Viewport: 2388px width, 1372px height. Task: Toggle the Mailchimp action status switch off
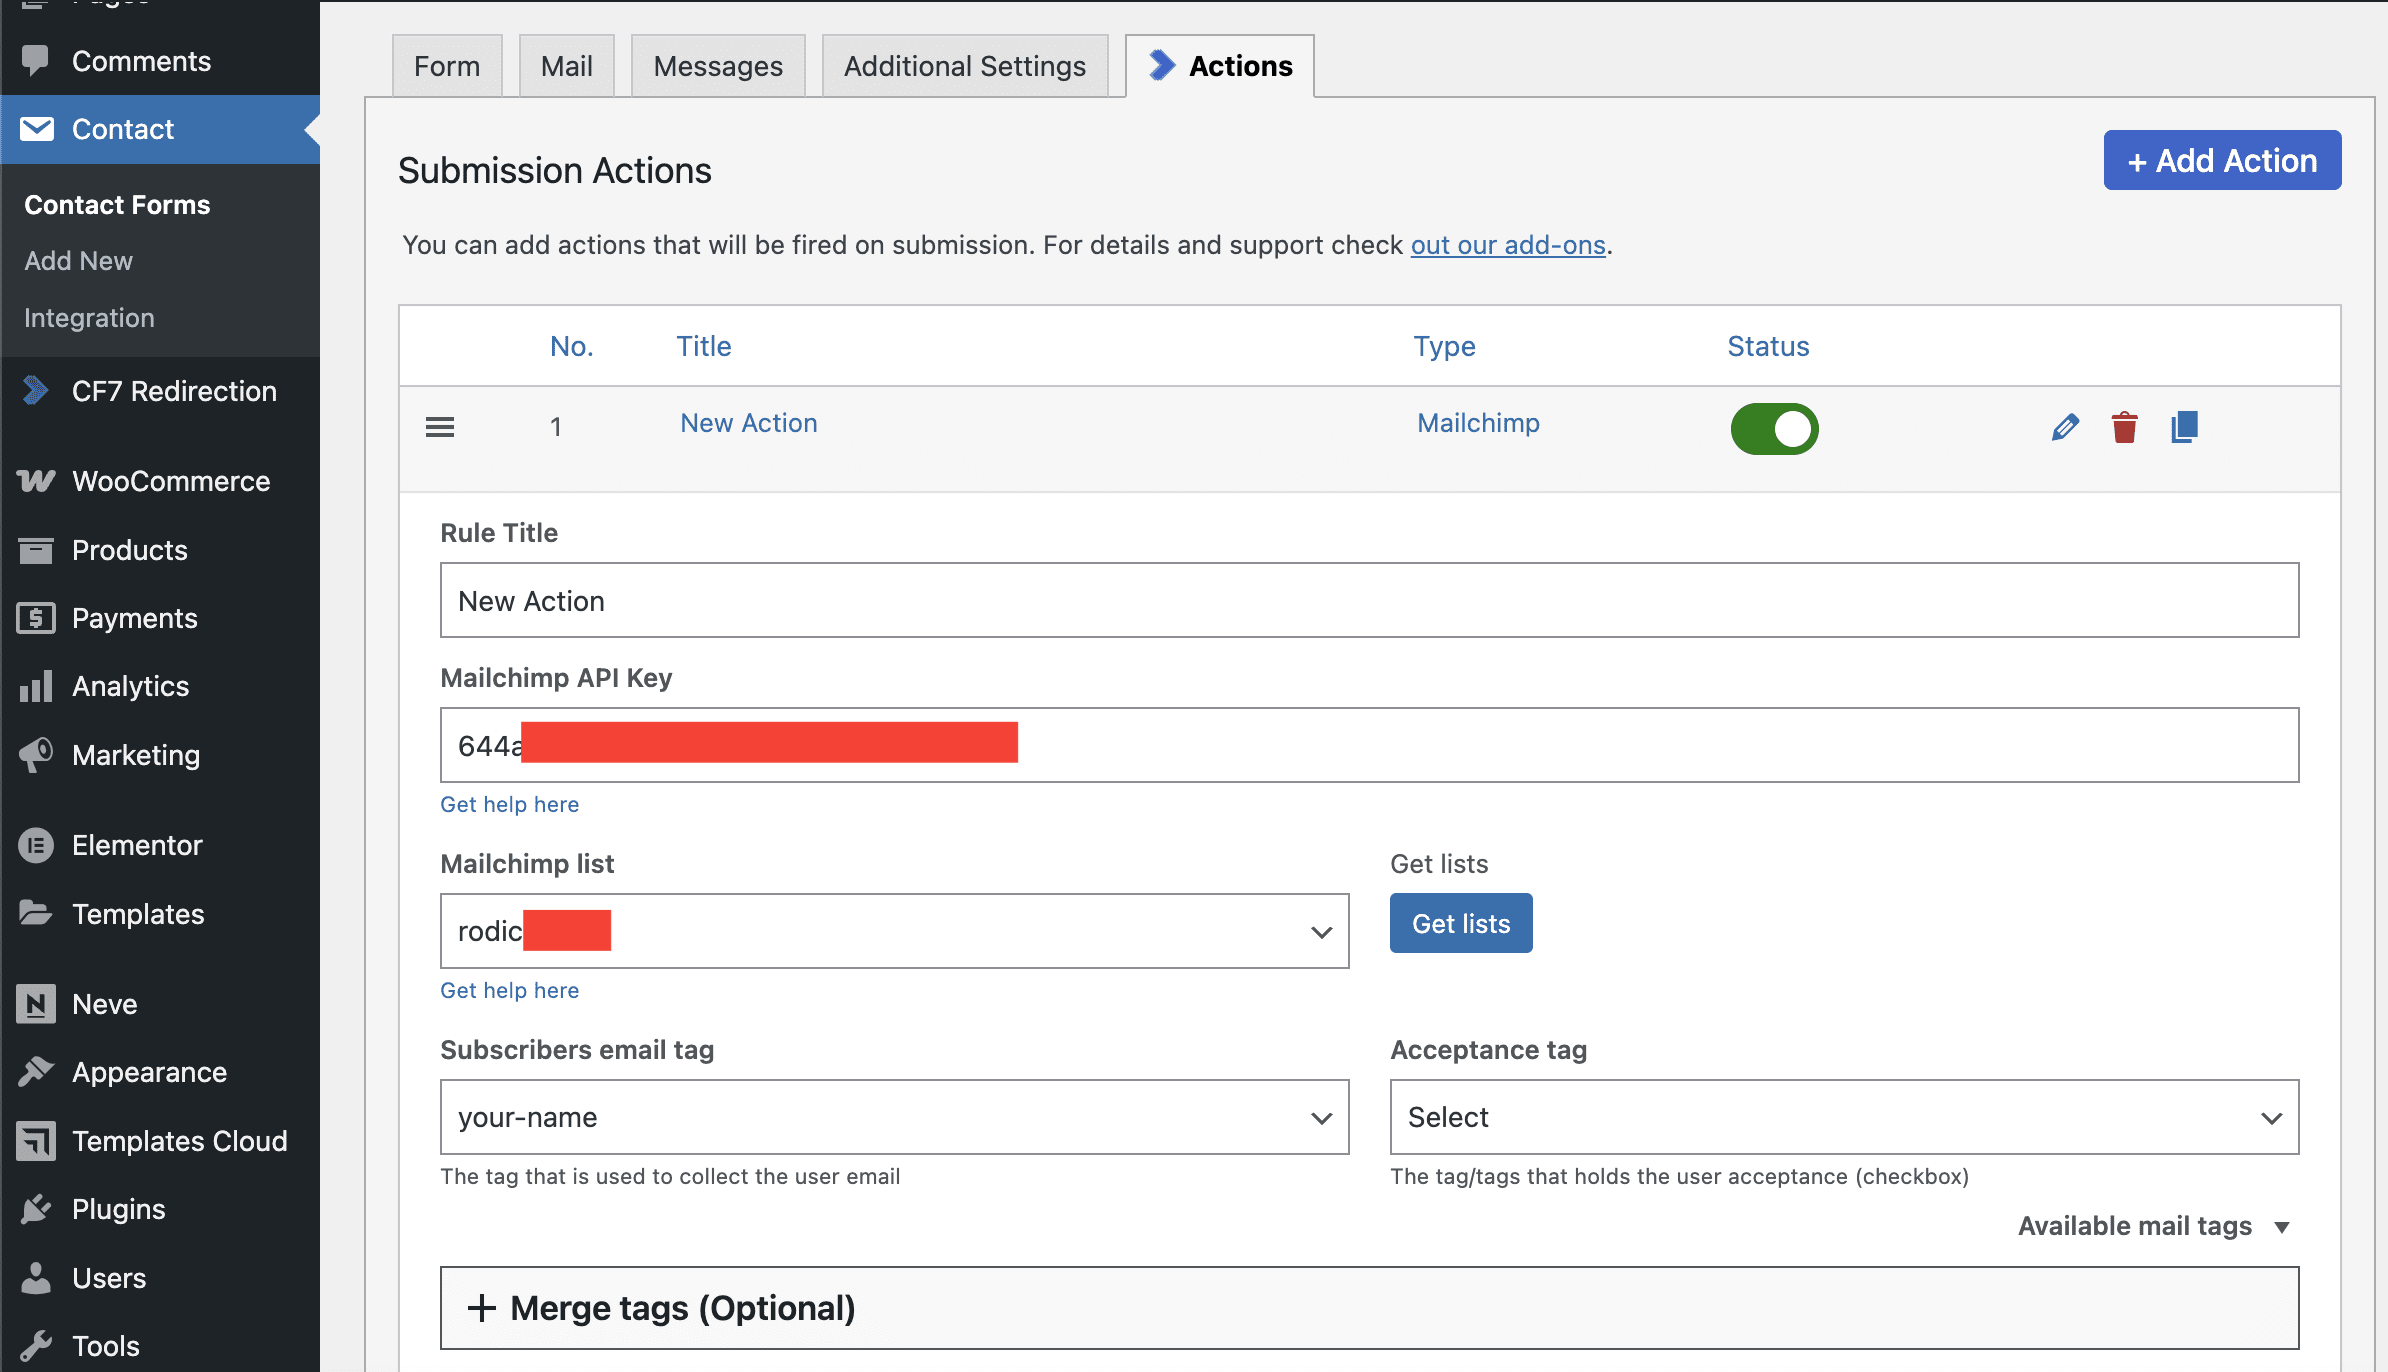[1774, 429]
